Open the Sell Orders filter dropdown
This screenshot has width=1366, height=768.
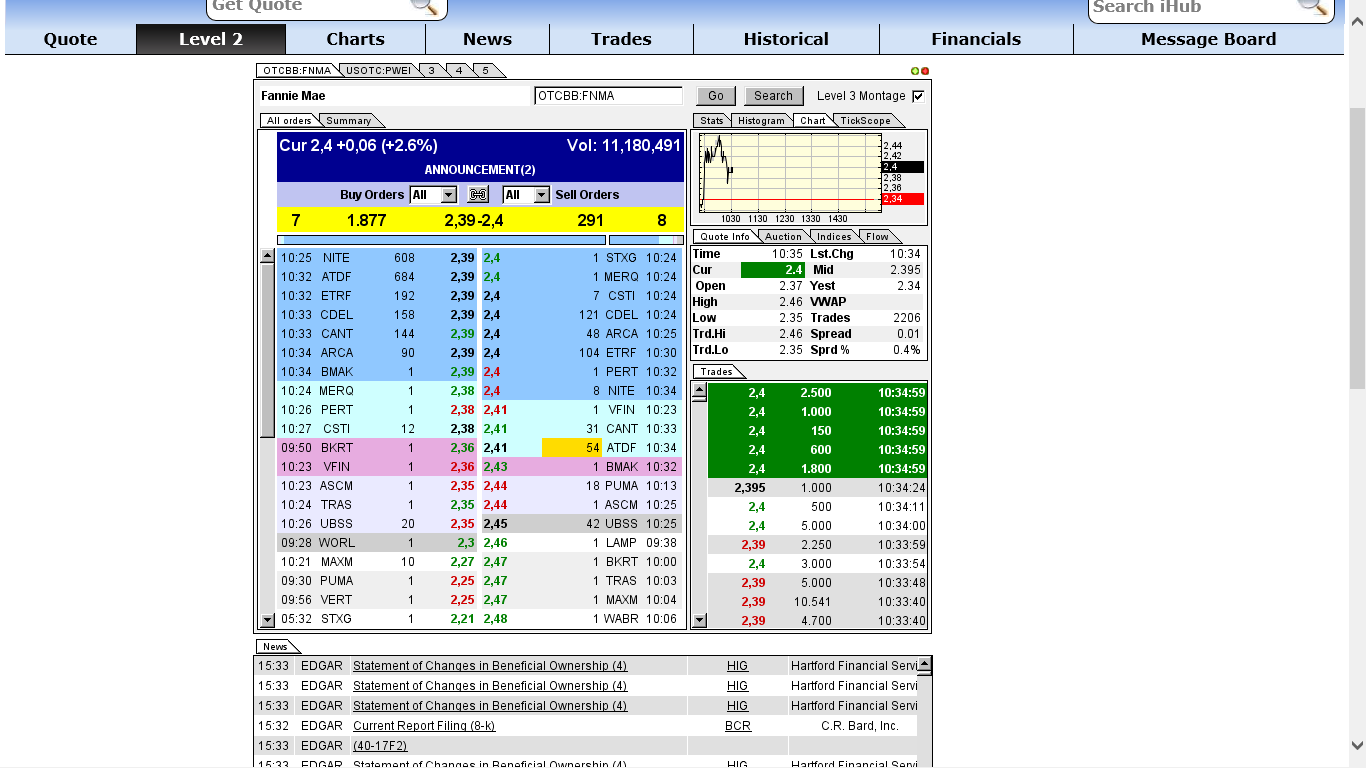point(525,194)
